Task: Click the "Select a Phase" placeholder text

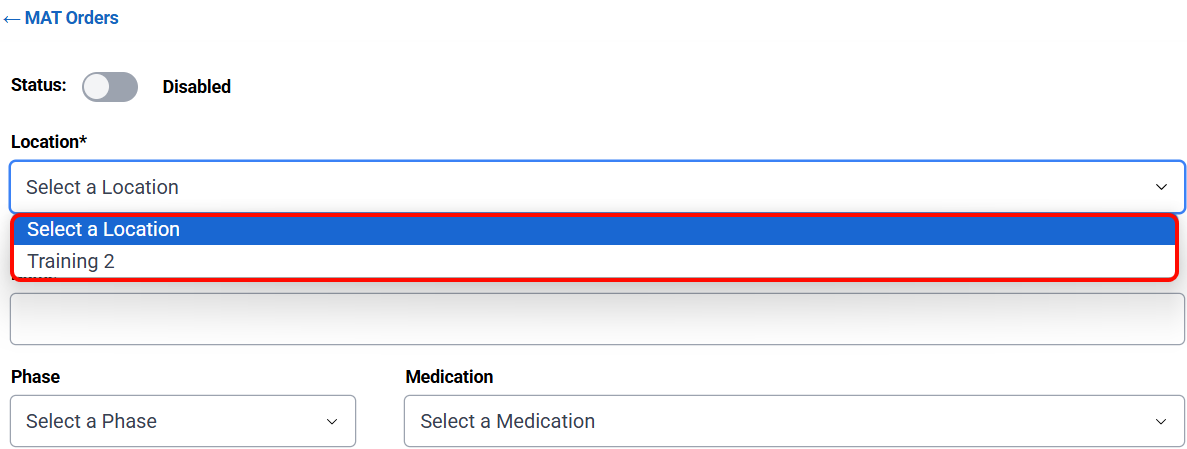Action: [91, 421]
